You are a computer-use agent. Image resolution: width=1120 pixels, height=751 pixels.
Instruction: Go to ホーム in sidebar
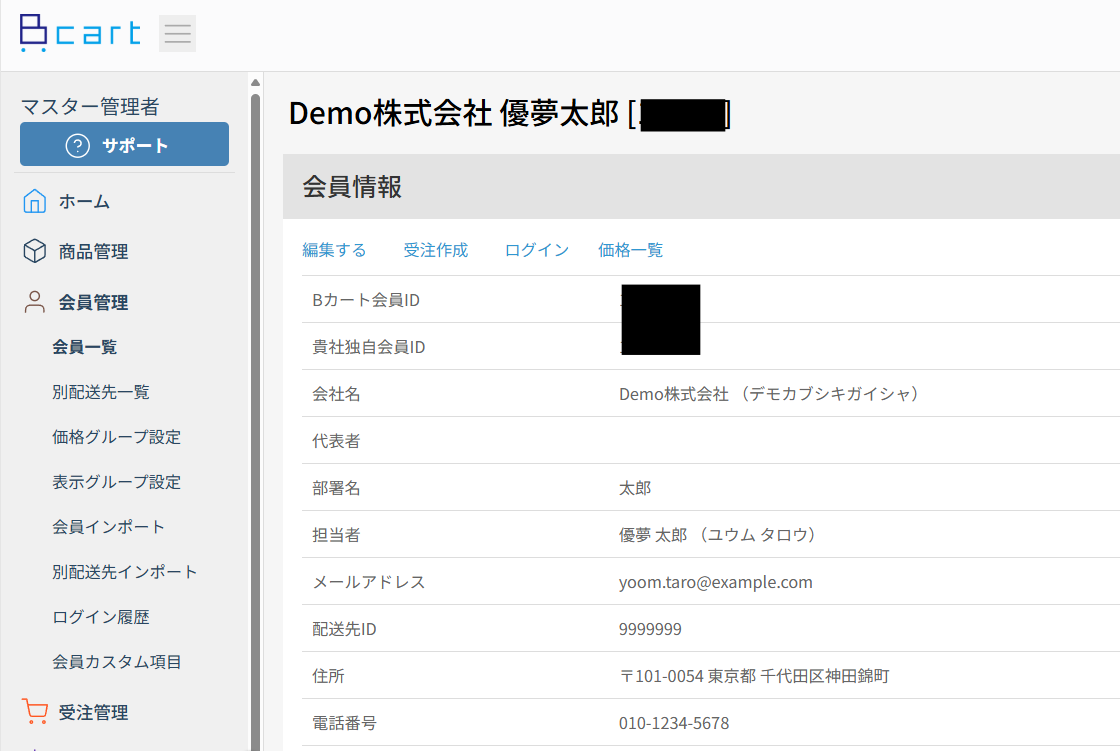84,202
